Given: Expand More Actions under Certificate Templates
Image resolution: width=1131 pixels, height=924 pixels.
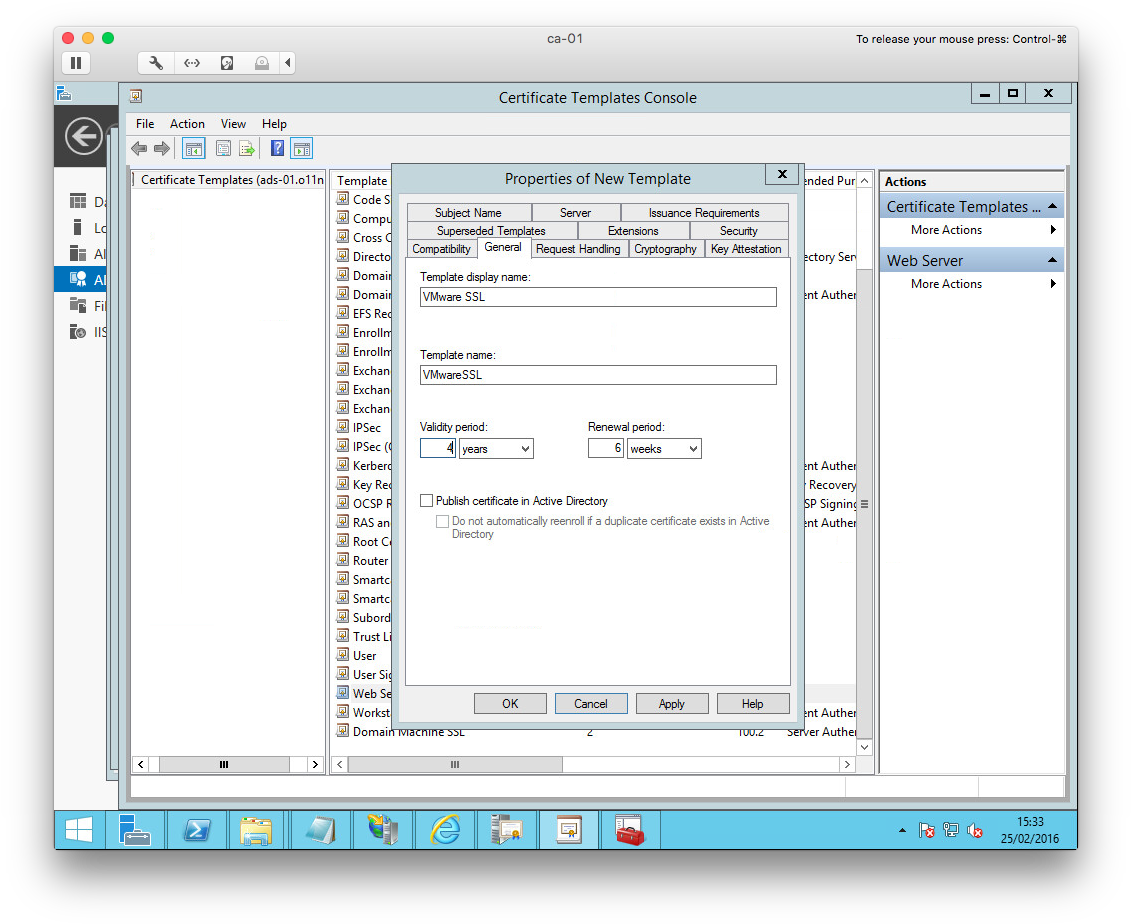Looking at the screenshot, I should point(971,229).
